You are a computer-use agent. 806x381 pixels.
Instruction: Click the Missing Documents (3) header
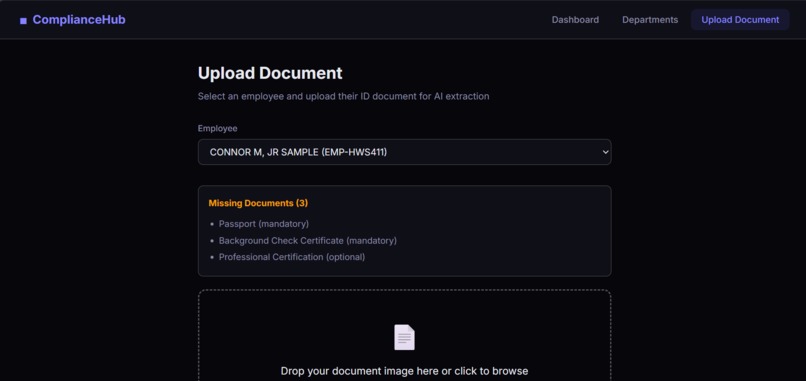[258, 203]
